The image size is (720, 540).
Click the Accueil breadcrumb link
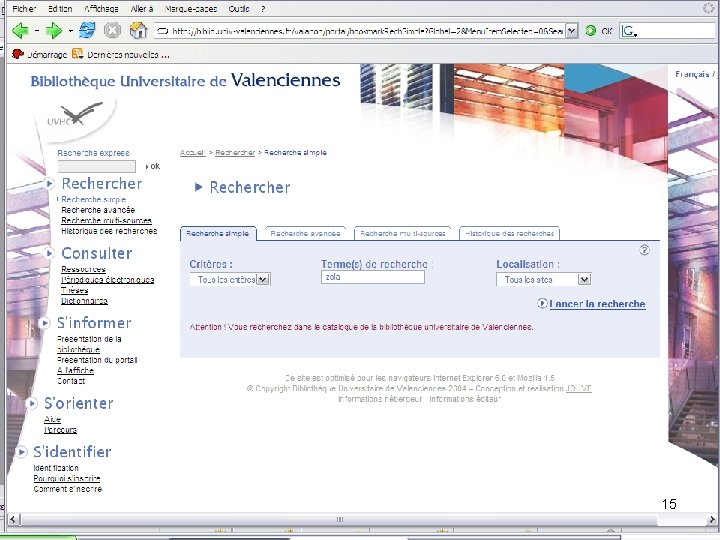(192, 152)
